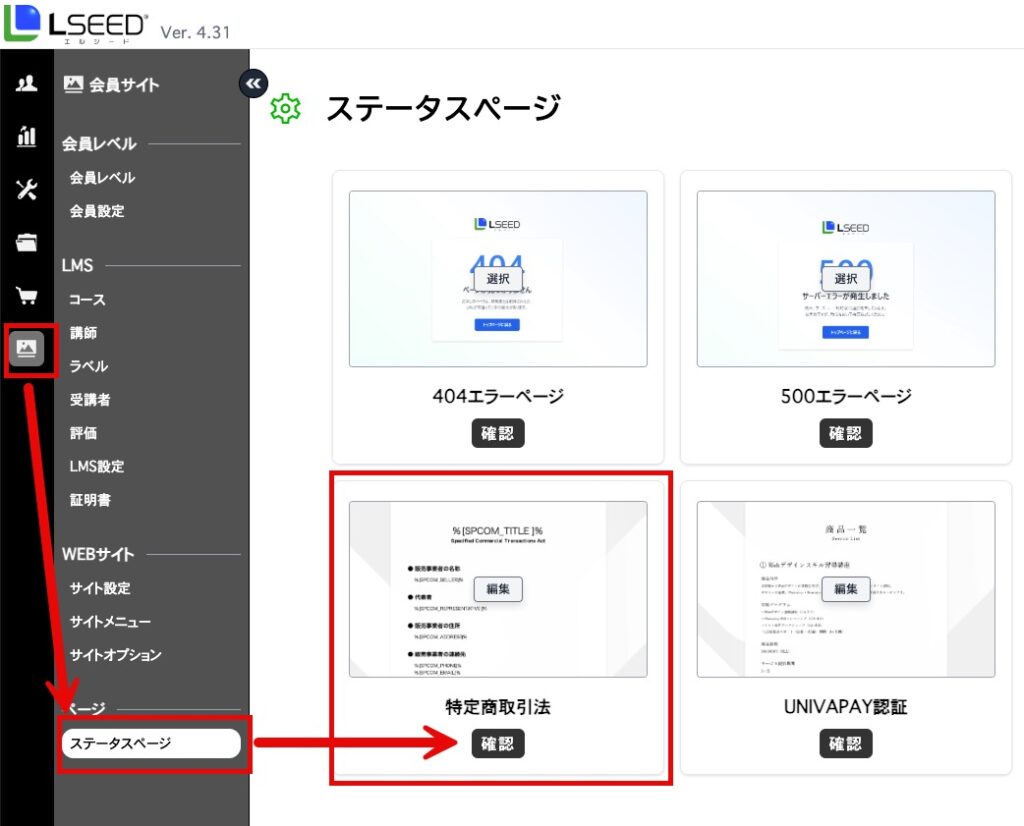Click the UNIVAPAY認証 page thumbnail
1024x826 pixels.
click(x=845, y=589)
